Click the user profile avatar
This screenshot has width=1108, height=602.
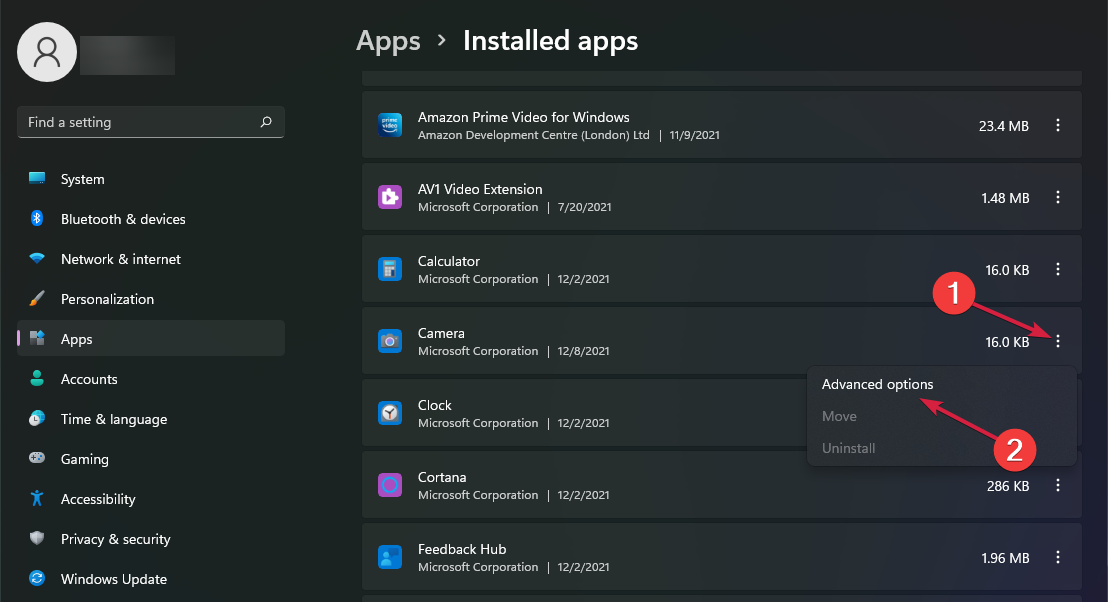coord(46,51)
